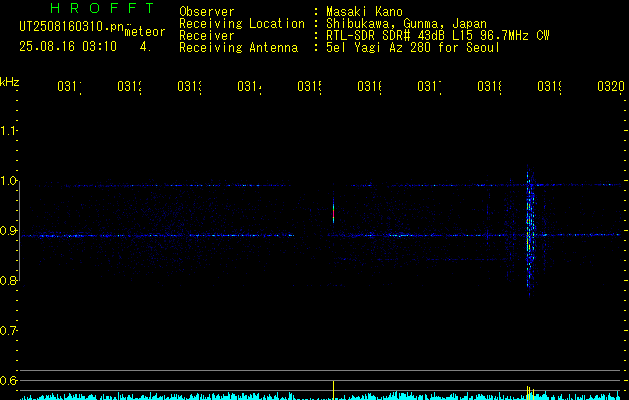Click the 0318 time marker
This screenshot has width=629, height=400.
489,86
